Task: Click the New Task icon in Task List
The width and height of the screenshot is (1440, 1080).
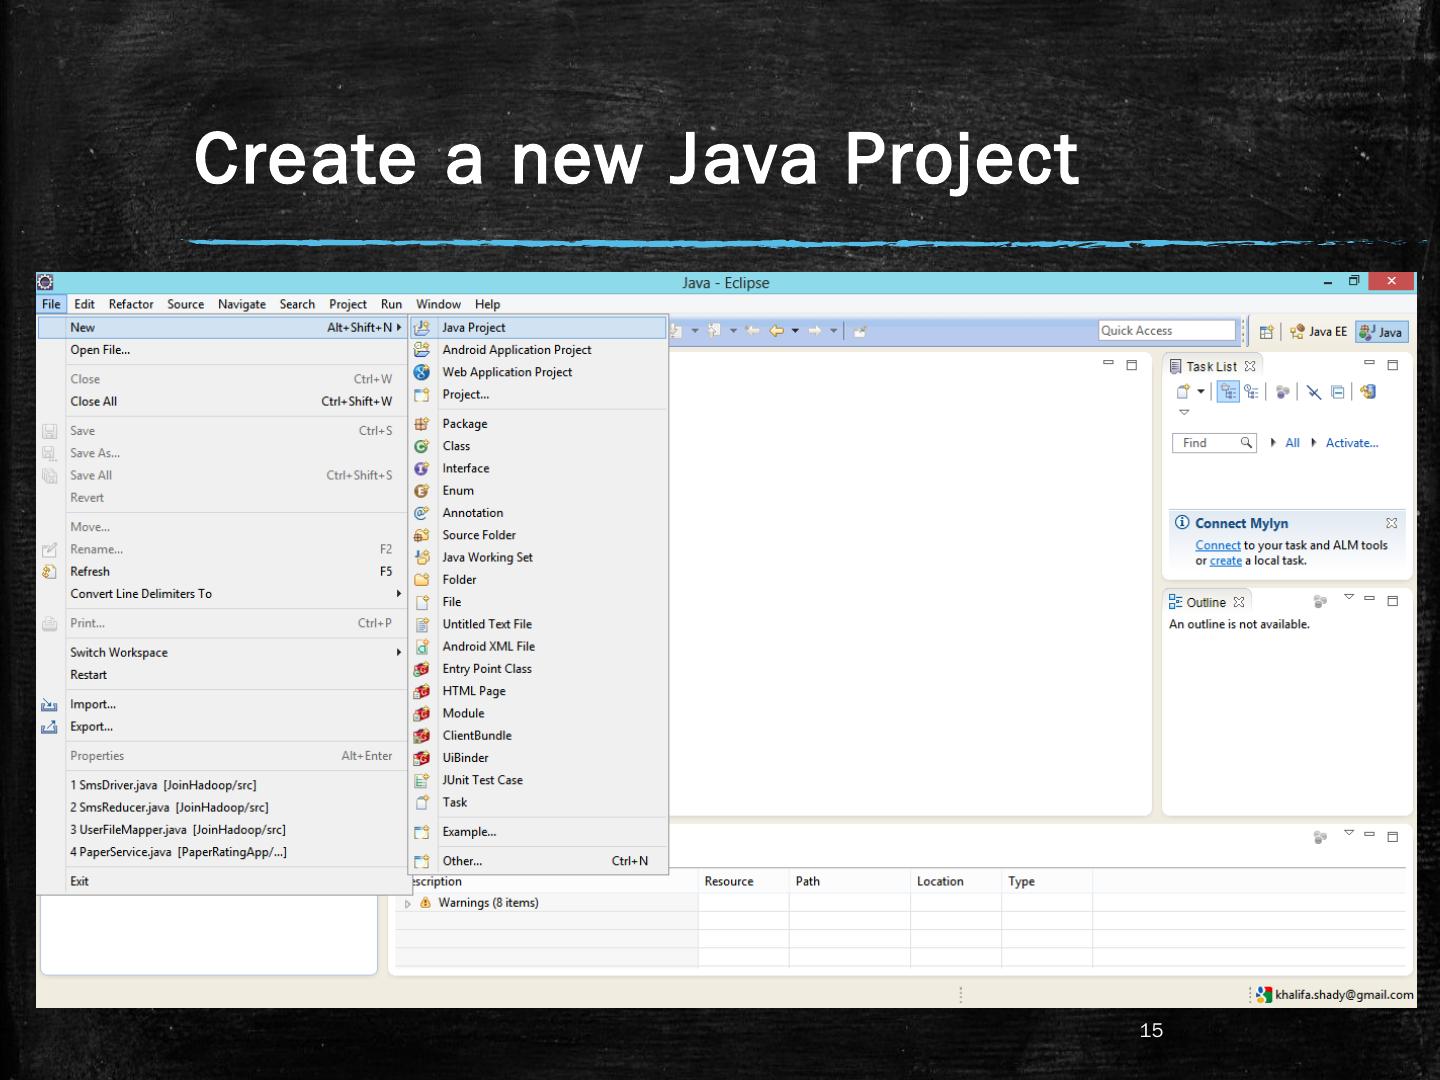Action: pyautogui.click(x=1183, y=392)
